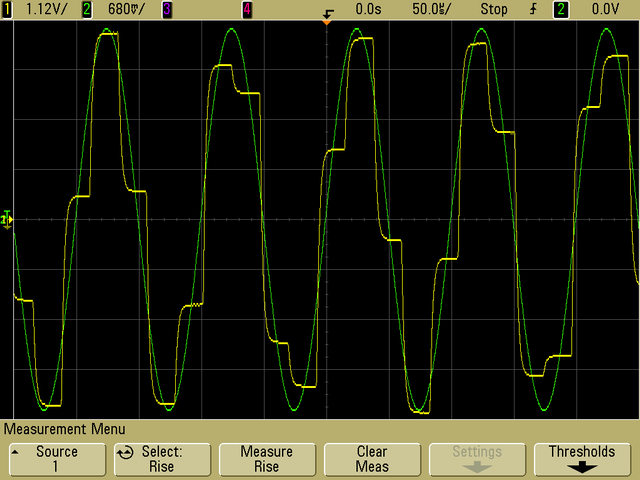Click the 0.0V trigger level value

coord(605,9)
